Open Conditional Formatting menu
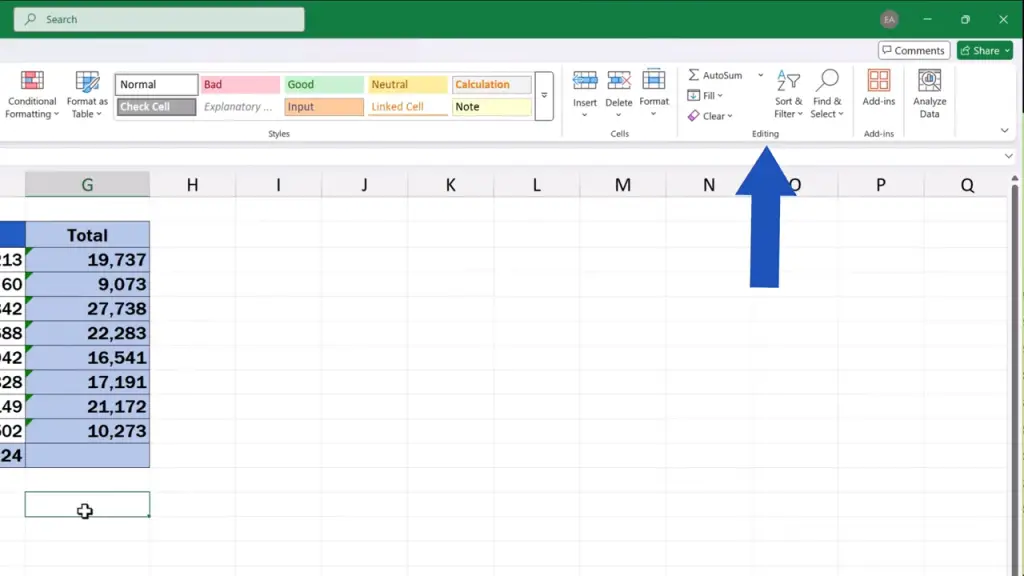Screen dimensions: 1024x576 click(32, 95)
